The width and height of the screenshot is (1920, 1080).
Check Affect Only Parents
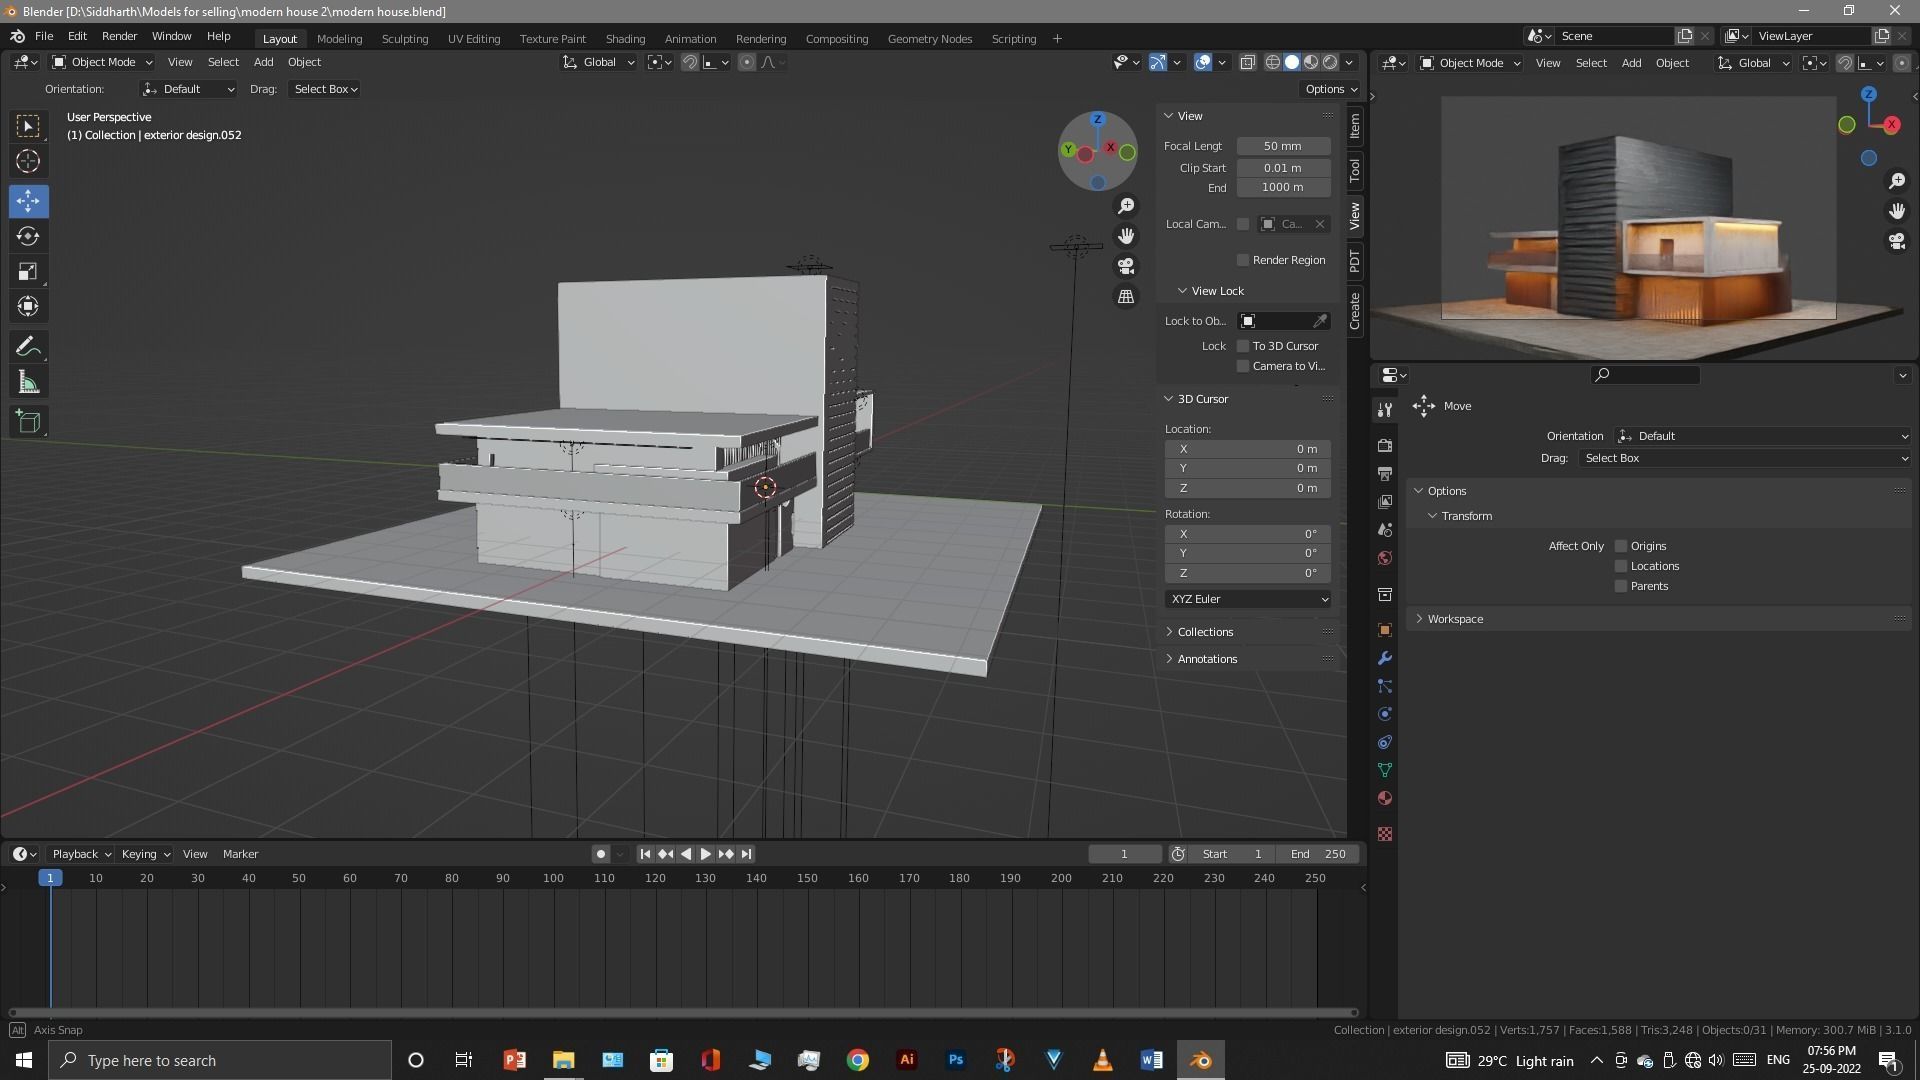coord(1621,586)
